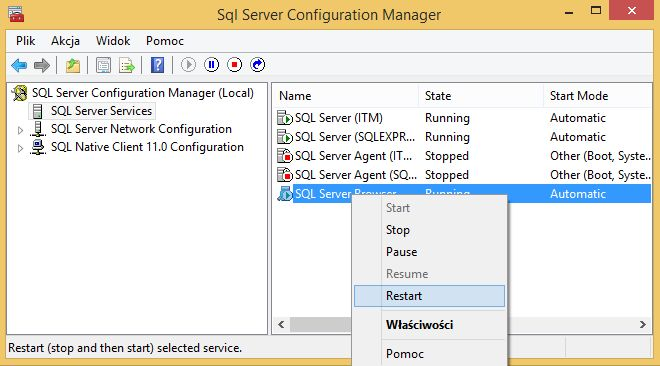Image resolution: width=660 pixels, height=366 pixels.
Task: Select SQL Server Configuration Manager (Local) root
Action: 143,93
